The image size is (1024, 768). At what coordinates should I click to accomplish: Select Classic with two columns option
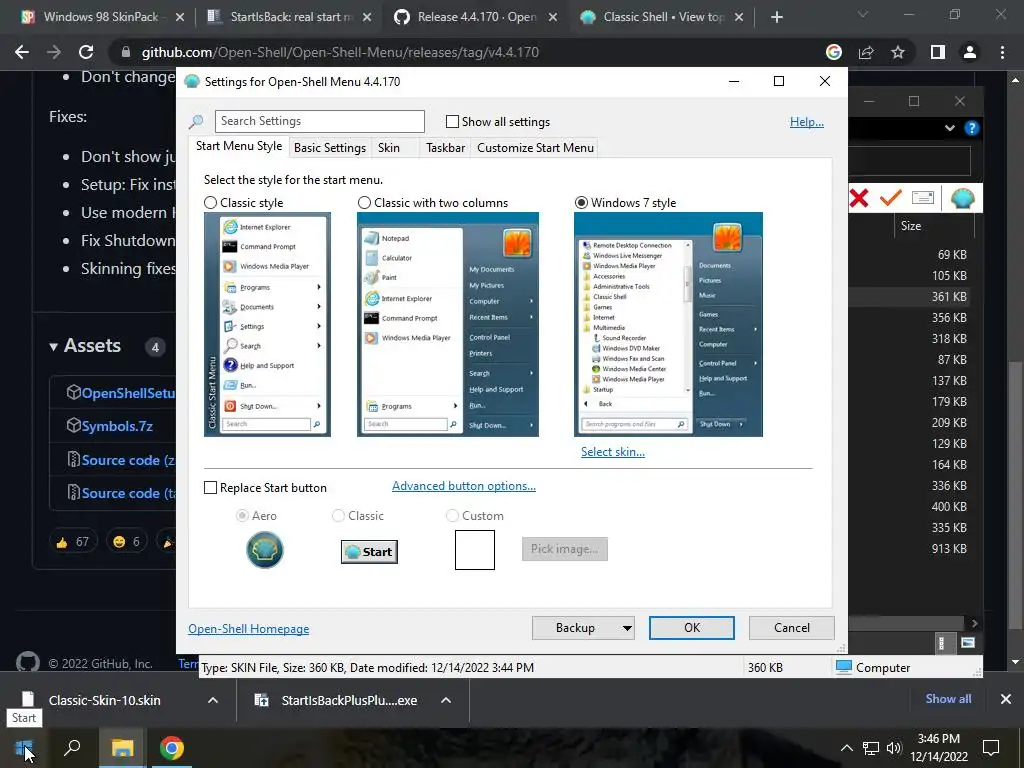364,202
